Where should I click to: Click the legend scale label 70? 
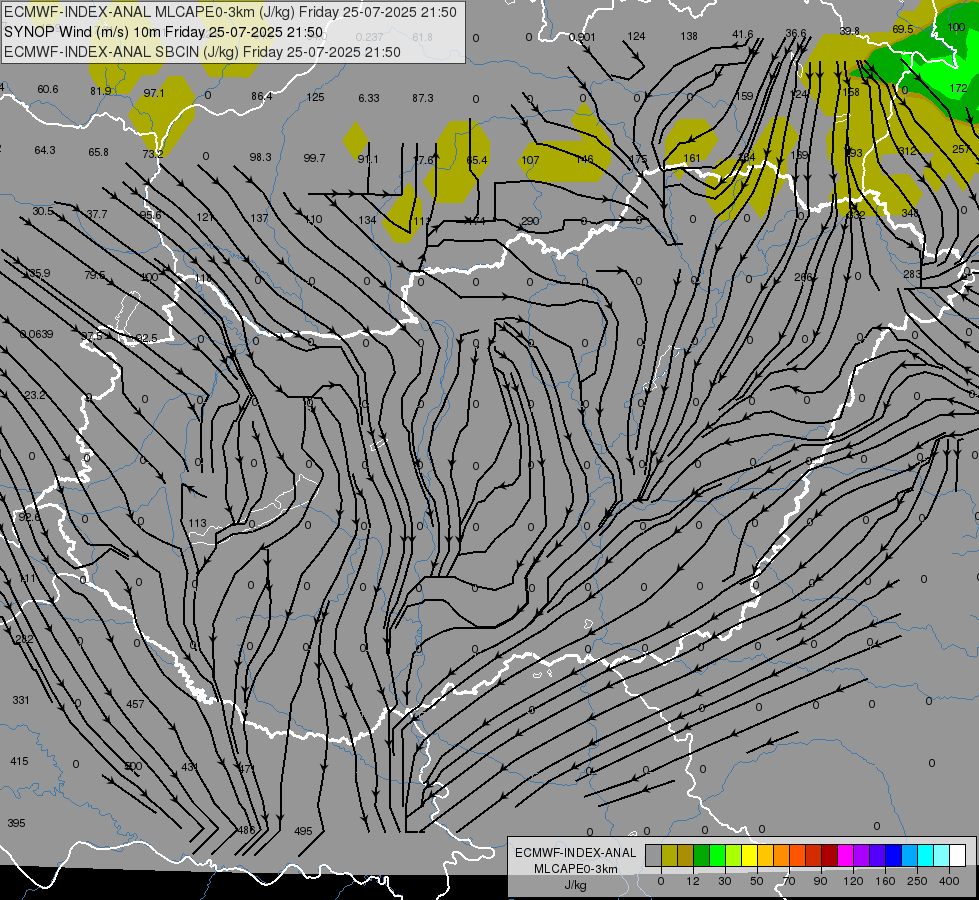point(789,881)
